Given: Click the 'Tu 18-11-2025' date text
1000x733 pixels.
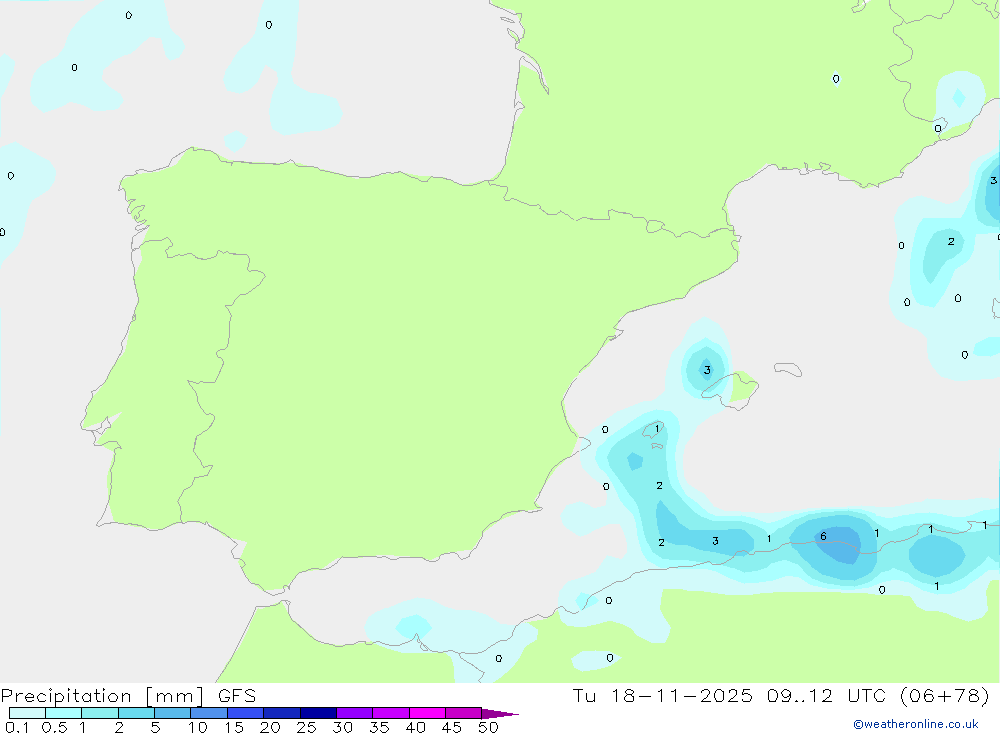Looking at the screenshot, I should point(662,695).
